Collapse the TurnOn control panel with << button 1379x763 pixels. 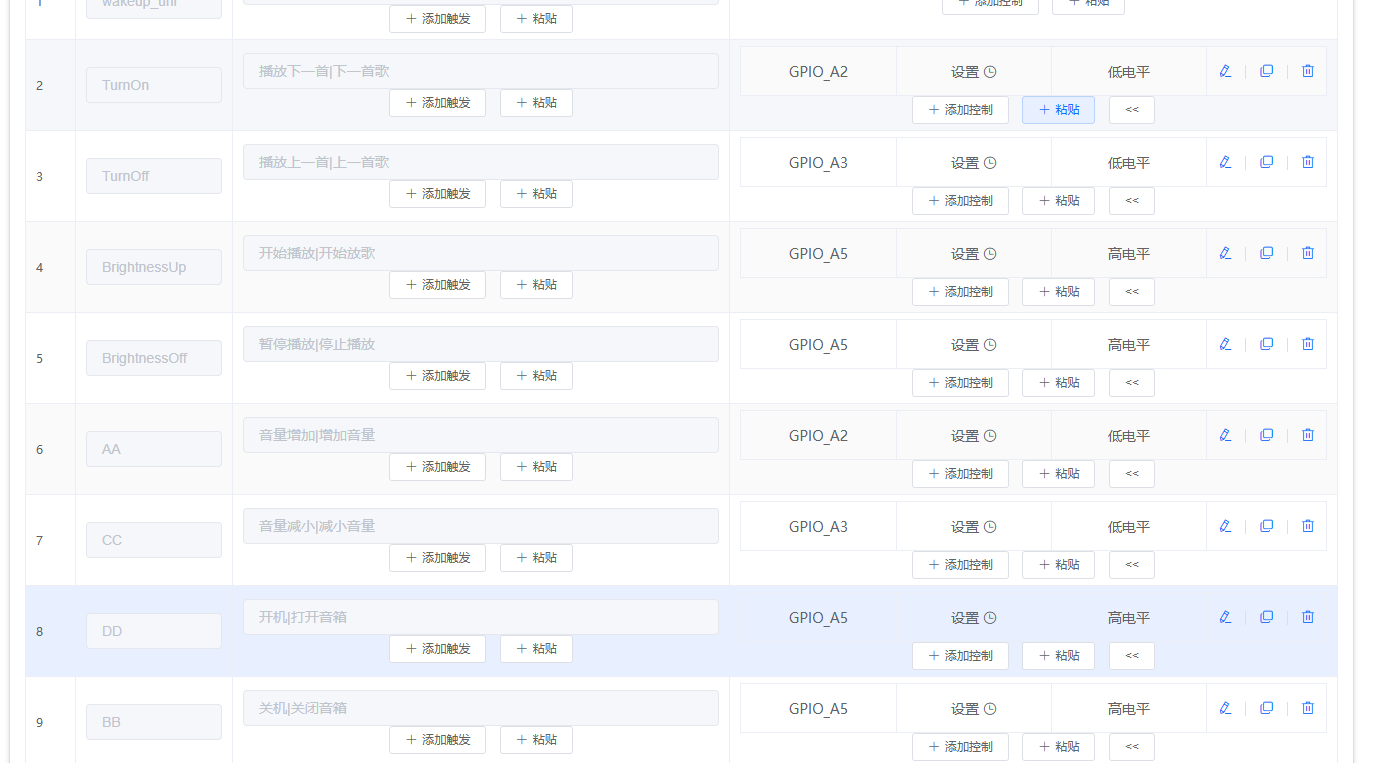click(1131, 109)
